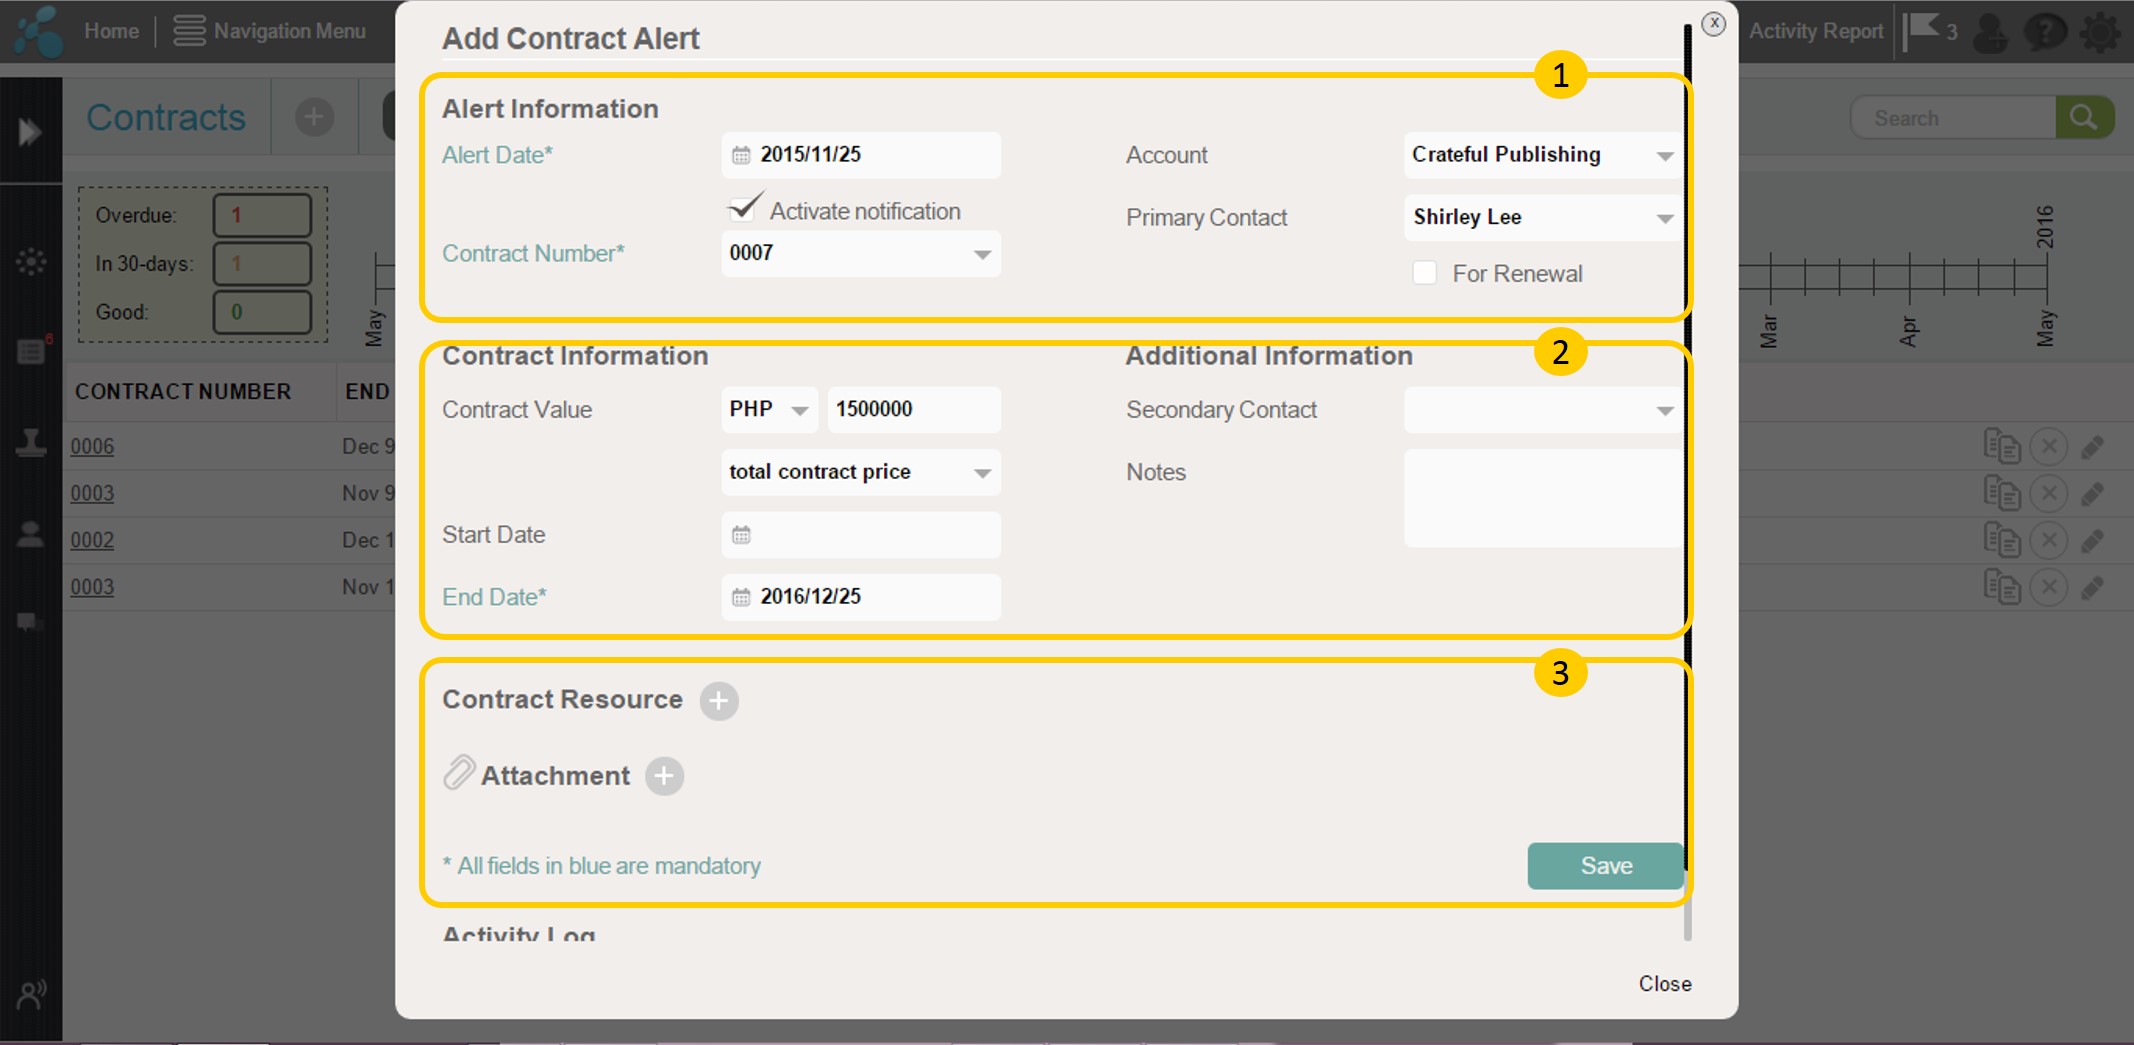Open the Primary Contact dropdown
Viewport: 2134px width, 1045px height.
[x=1543, y=217]
